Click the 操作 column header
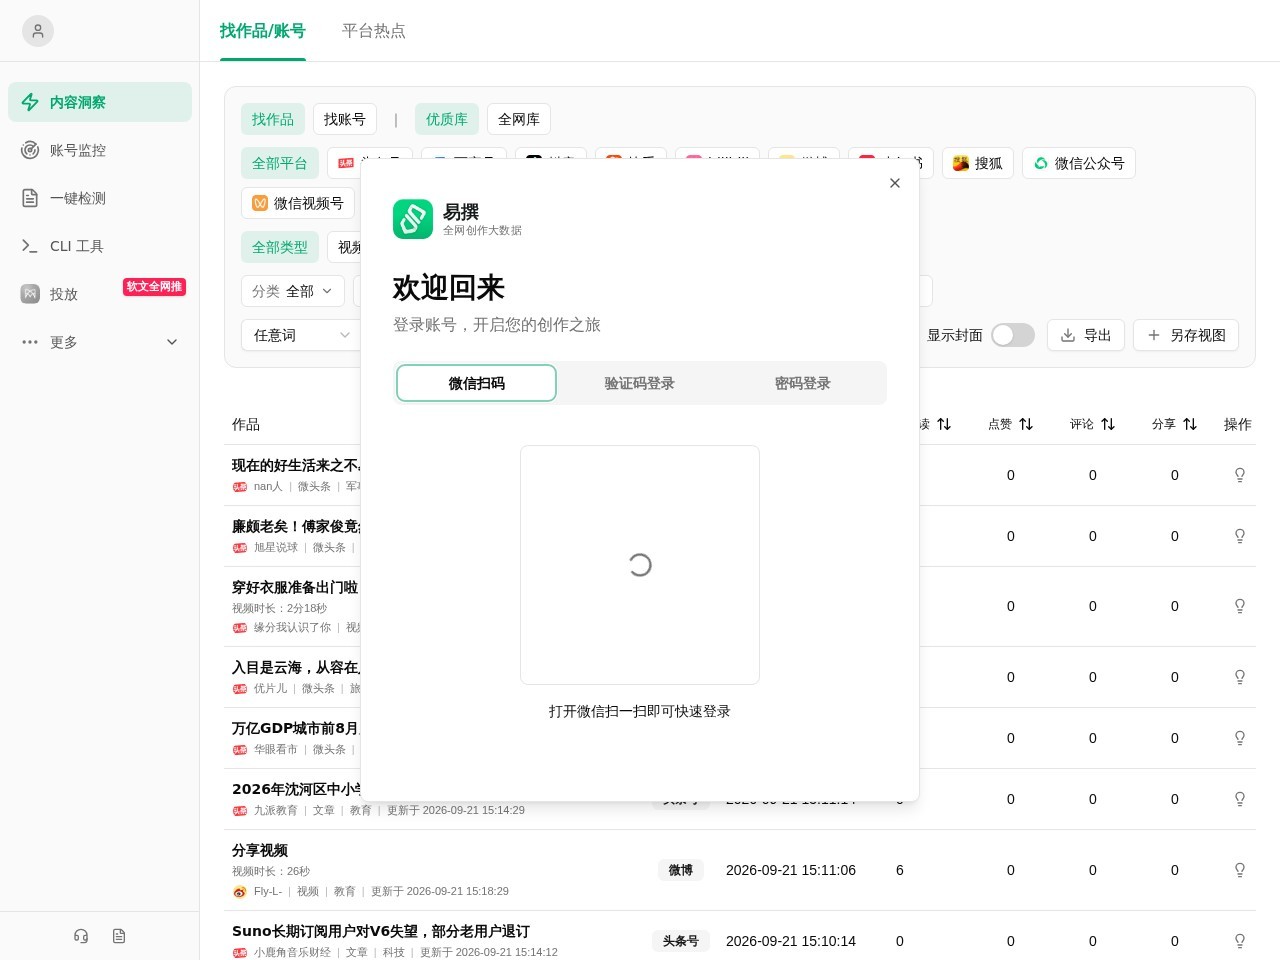Viewport: 1280px width, 960px height. pyautogui.click(x=1238, y=424)
